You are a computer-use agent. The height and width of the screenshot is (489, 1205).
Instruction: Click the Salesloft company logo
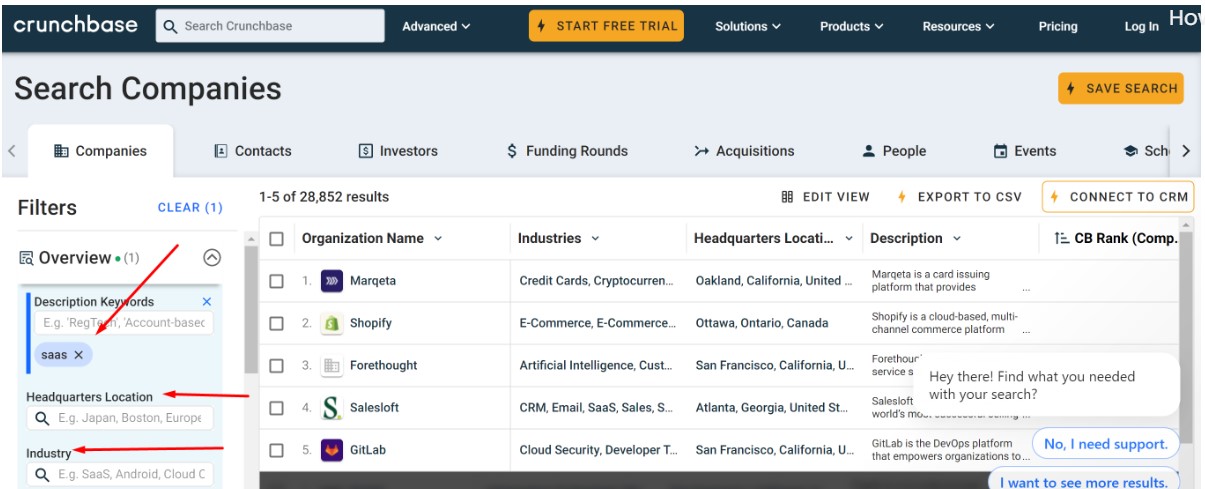[x=332, y=408]
